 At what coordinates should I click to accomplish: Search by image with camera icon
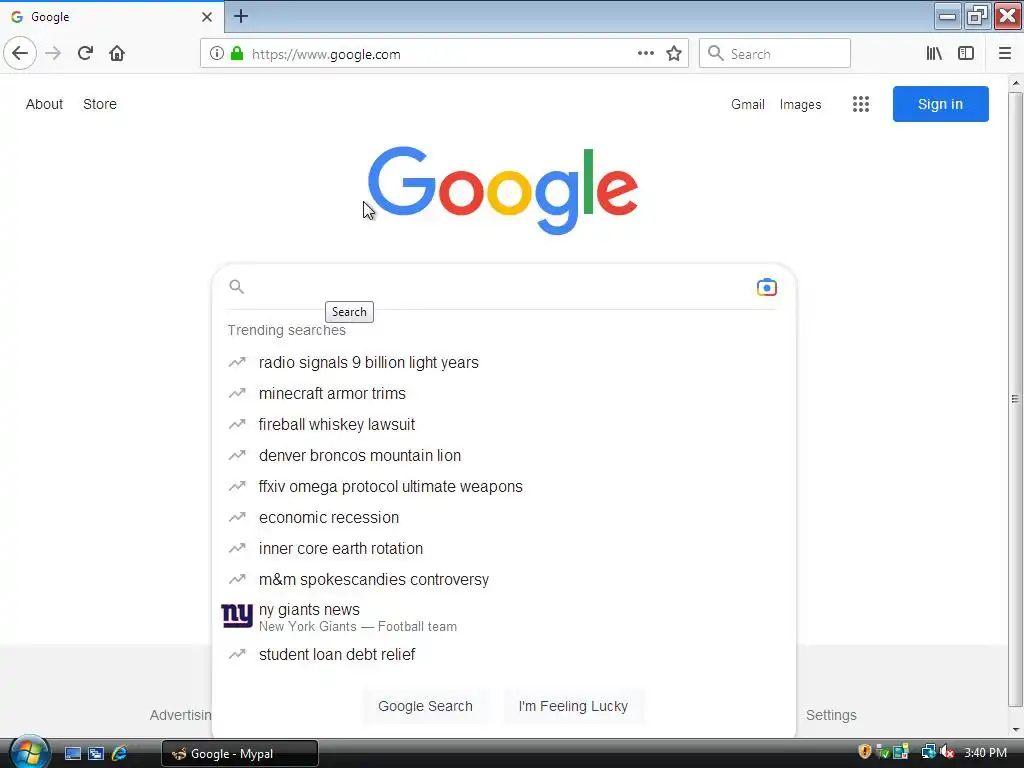coord(767,287)
